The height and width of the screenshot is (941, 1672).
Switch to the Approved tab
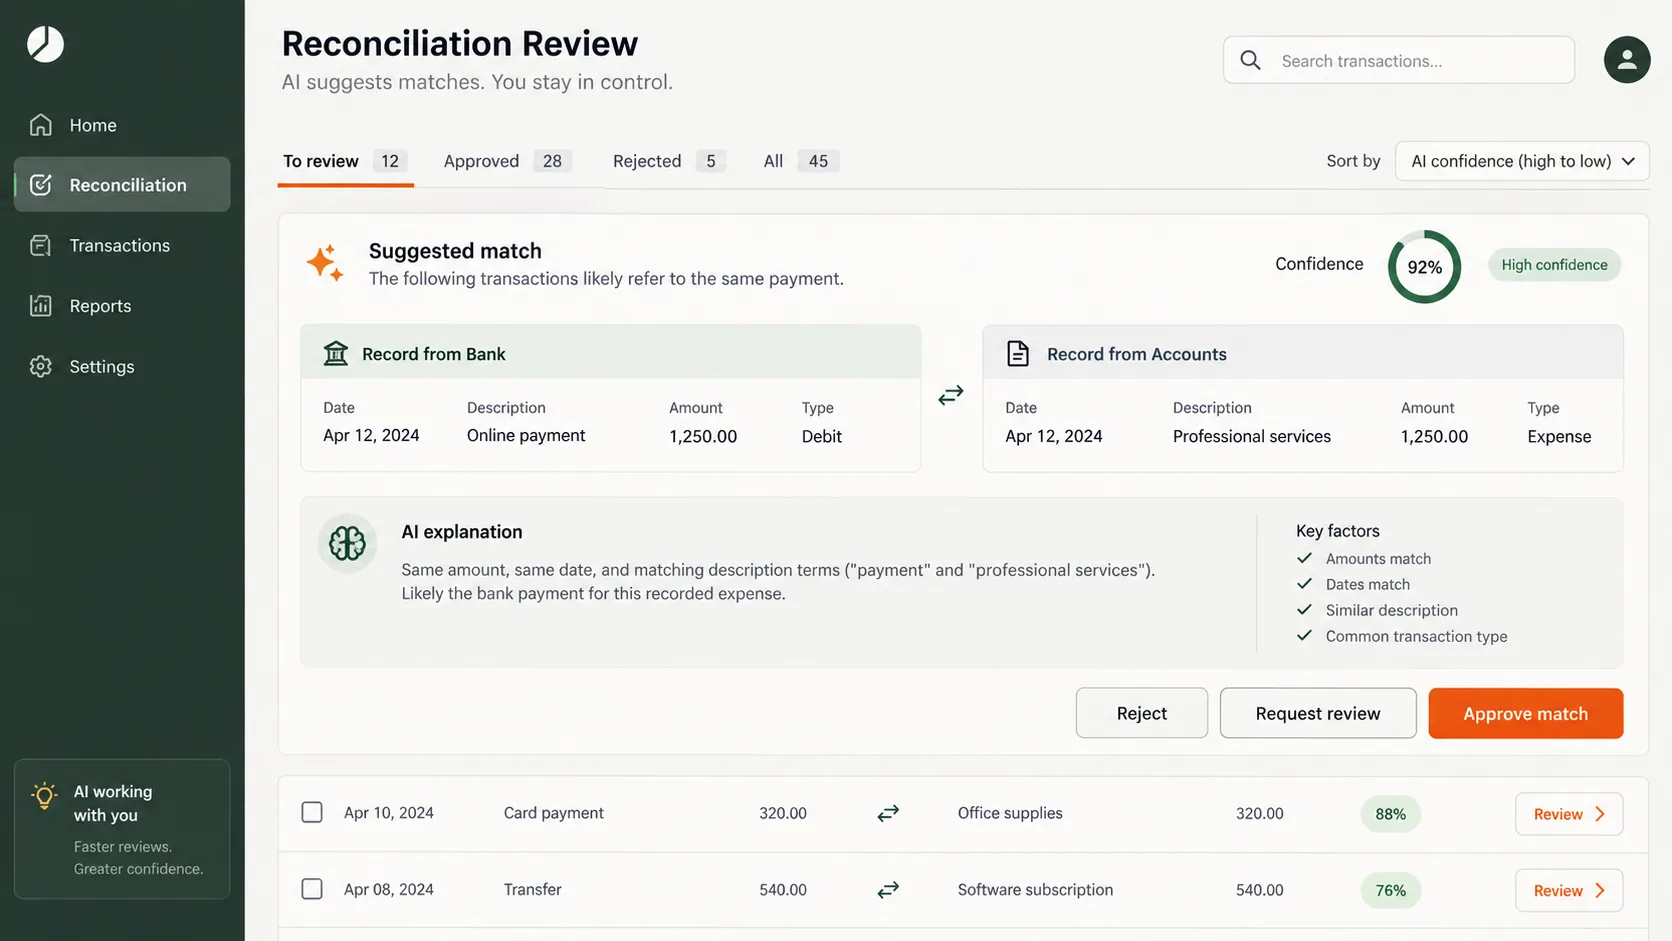(507, 161)
